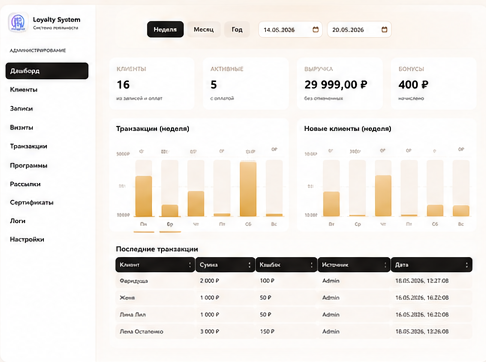Image resolution: width=486 pixels, height=362 pixels.
Task: Open Визиты from the sidebar
Action: (21, 128)
